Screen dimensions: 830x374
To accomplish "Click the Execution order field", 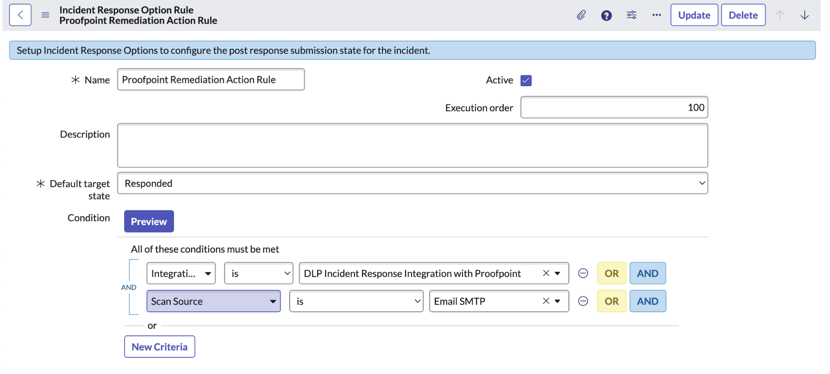I will click(614, 107).
